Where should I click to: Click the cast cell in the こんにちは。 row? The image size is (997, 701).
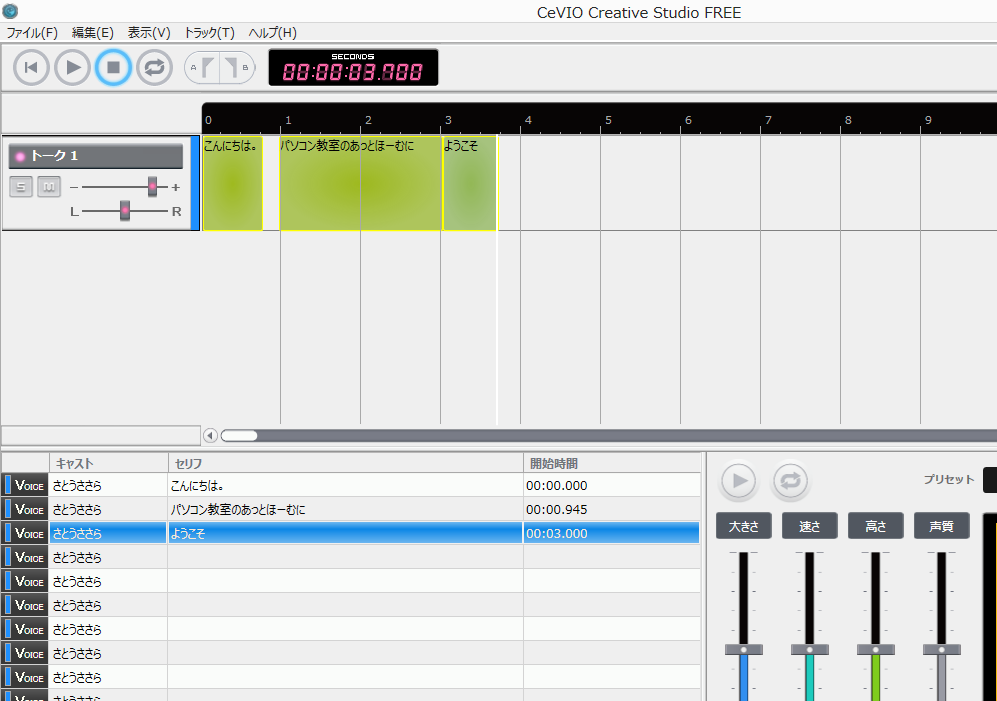point(108,485)
